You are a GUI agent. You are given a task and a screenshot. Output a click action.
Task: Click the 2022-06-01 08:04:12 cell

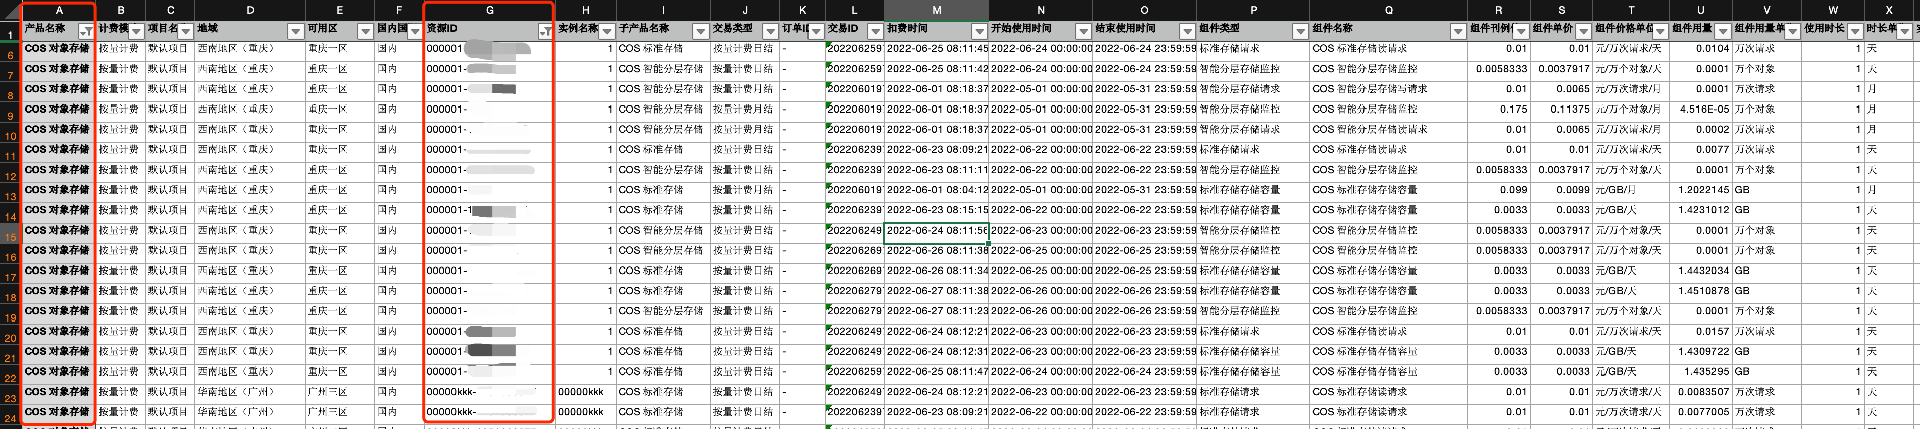936,190
